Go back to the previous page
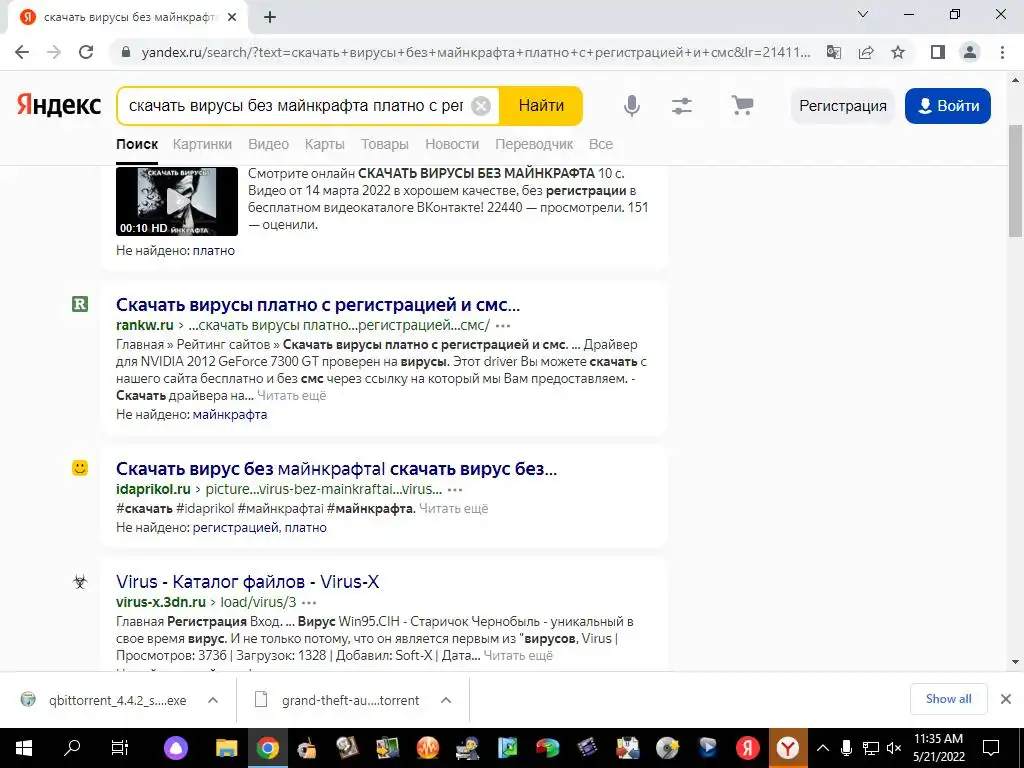Viewport: 1024px width, 768px height. point(22,52)
